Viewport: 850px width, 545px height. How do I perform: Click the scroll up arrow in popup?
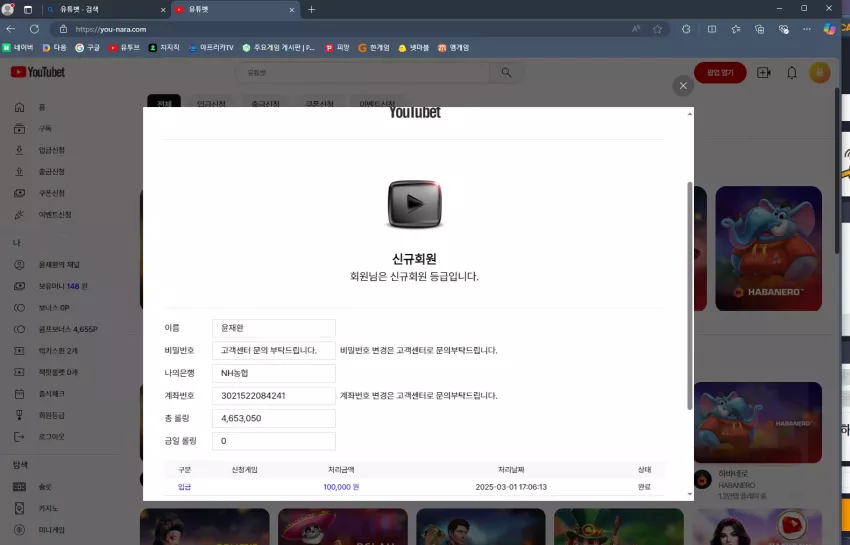tap(690, 114)
